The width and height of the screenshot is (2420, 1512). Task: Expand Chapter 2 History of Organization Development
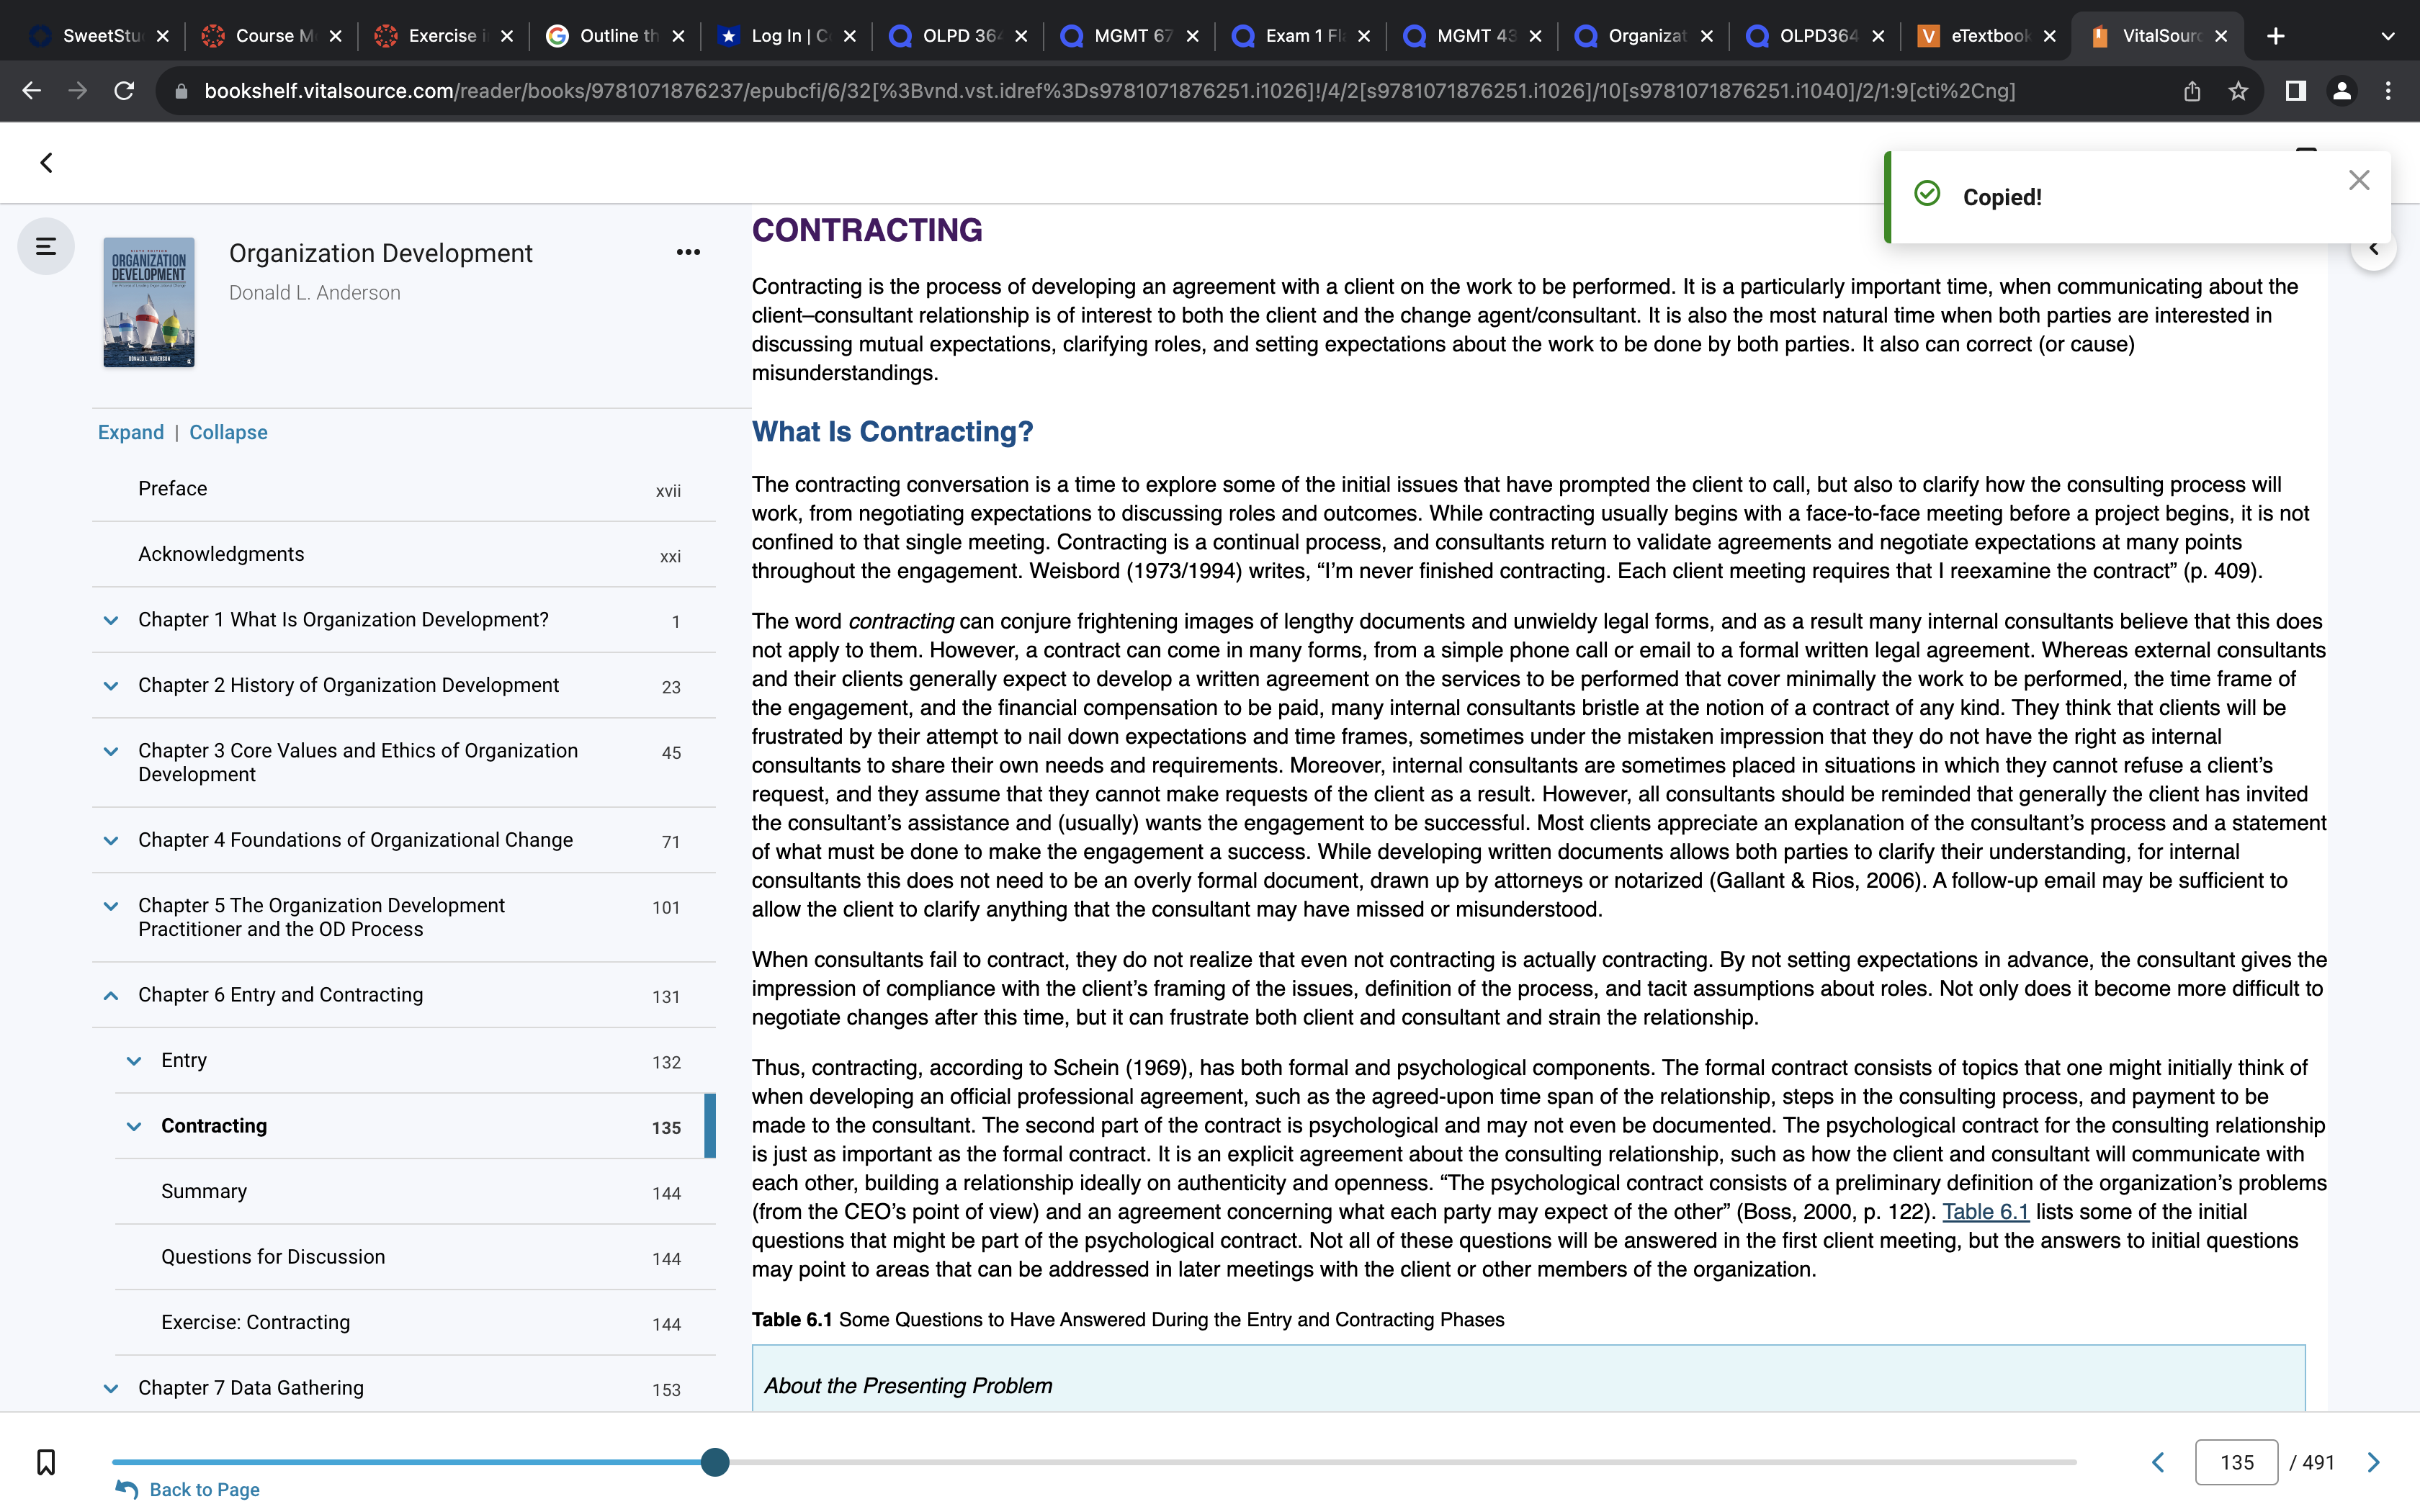[x=111, y=686]
